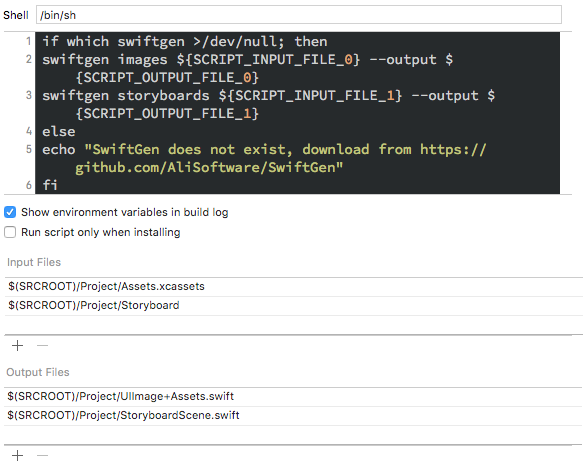The width and height of the screenshot is (584, 471).
Task: Enable Run script only when installing
Action: pos(10,232)
